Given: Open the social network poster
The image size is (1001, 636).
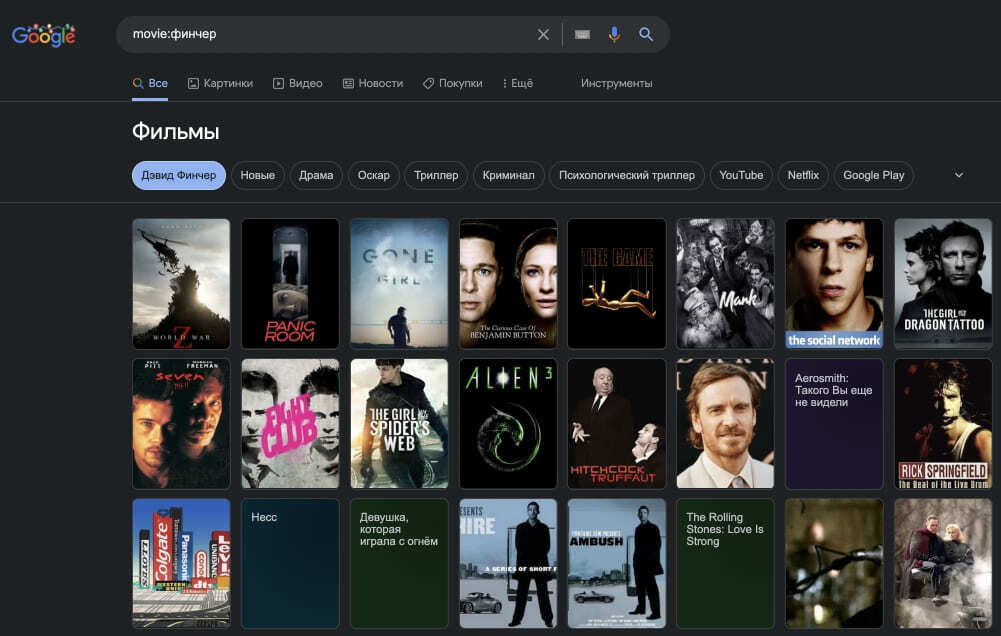Looking at the screenshot, I should click(834, 284).
